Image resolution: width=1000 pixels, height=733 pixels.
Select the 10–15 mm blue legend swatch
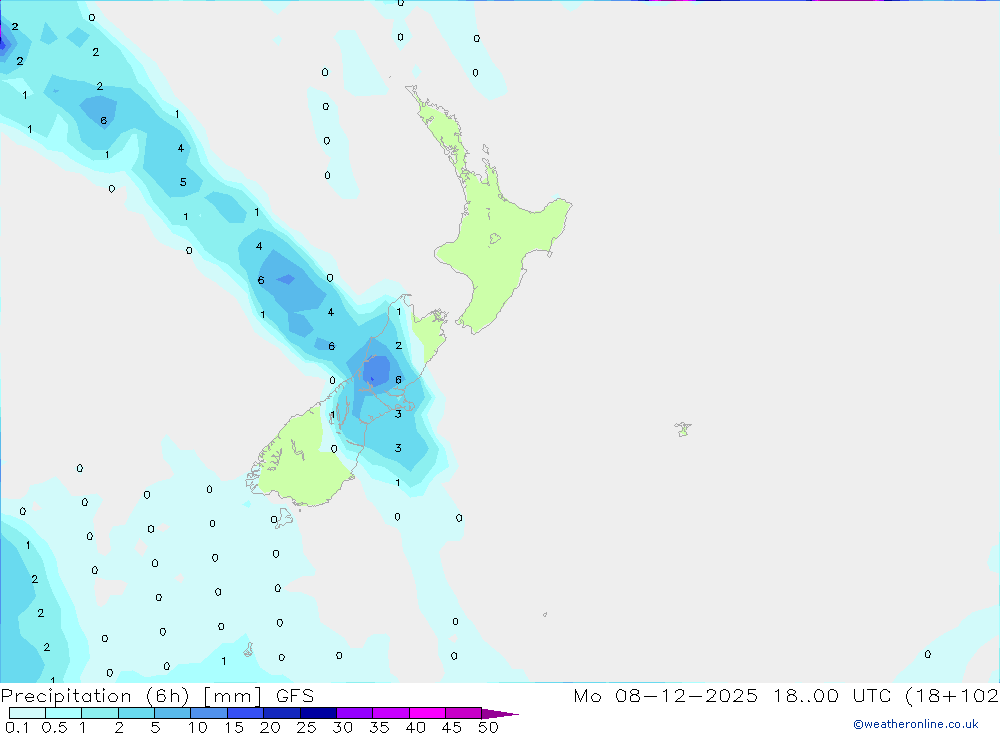[209, 713]
